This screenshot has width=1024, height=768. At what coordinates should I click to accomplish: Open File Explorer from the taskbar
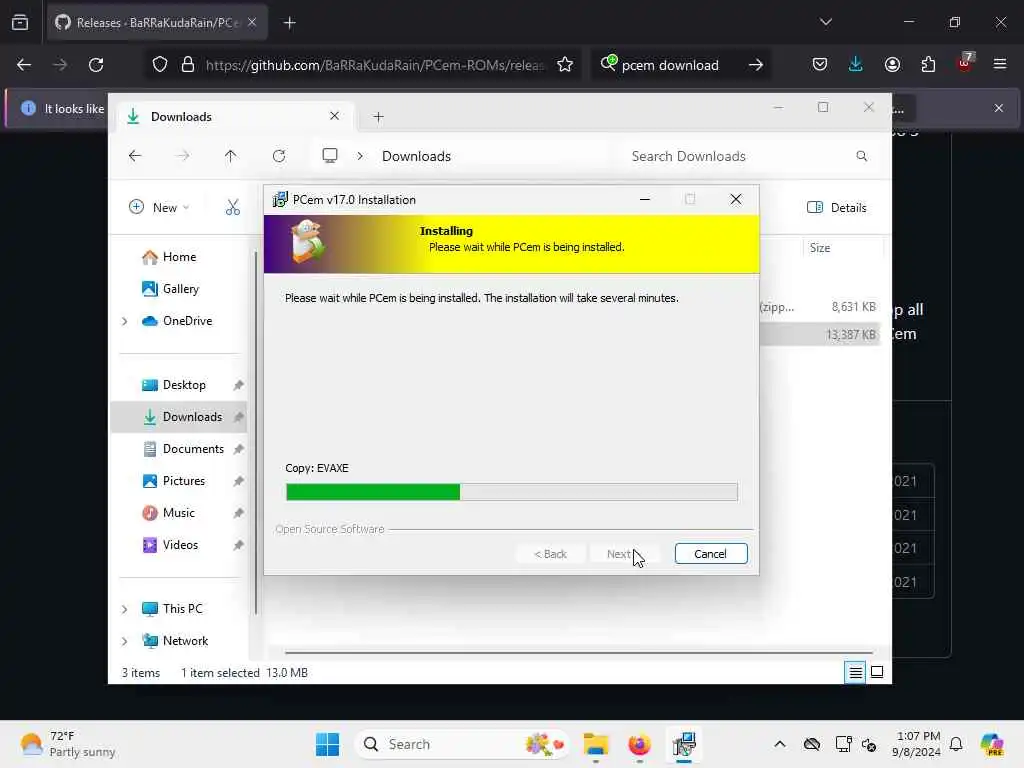tap(596, 744)
